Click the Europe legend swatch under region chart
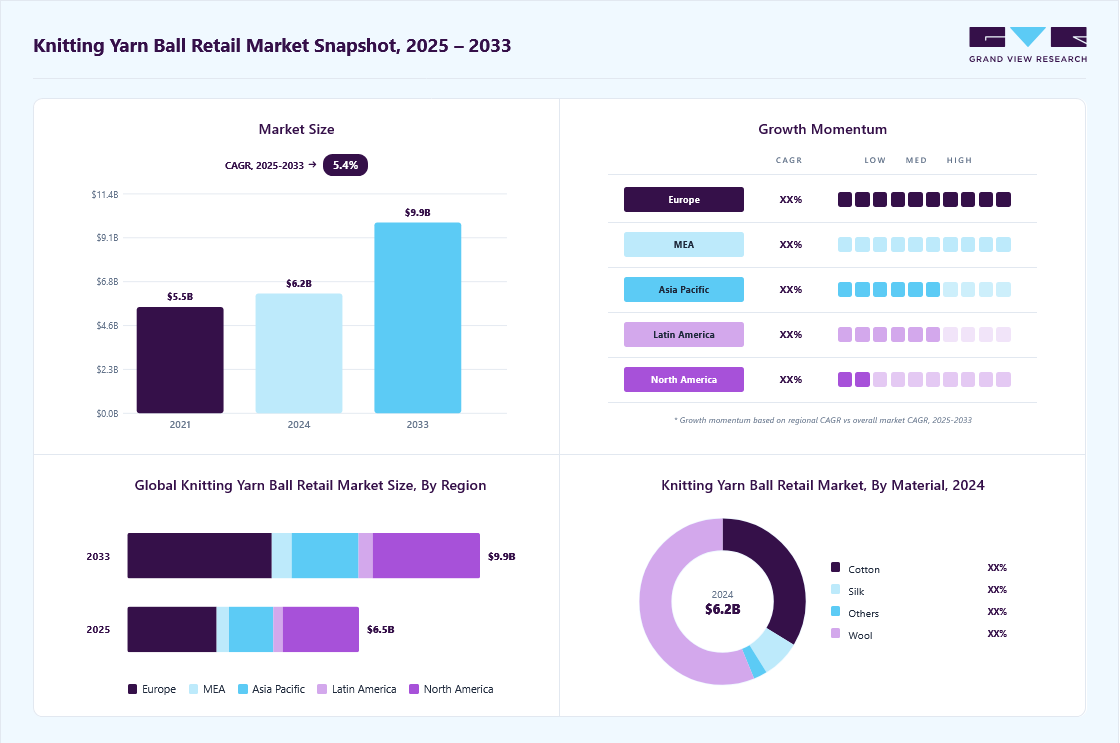This screenshot has height=743, width=1120. pos(132,689)
